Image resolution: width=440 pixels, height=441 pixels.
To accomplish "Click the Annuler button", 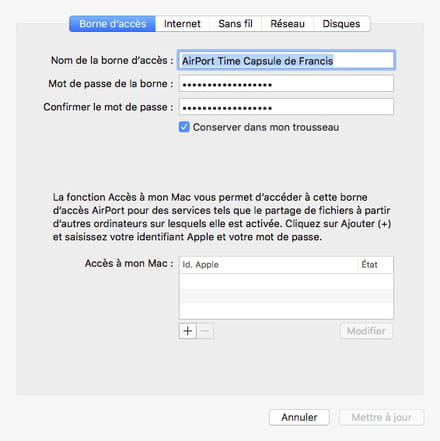I will (x=299, y=417).
